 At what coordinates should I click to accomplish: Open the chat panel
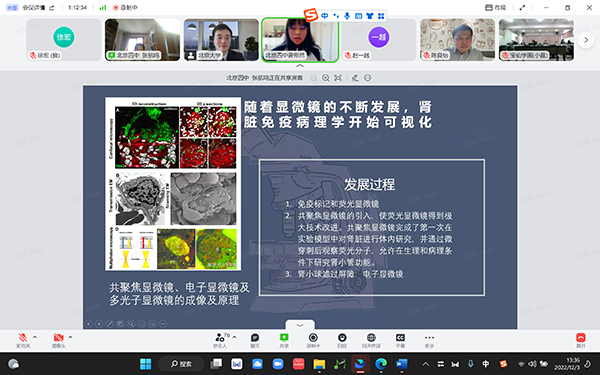point(255,340)
